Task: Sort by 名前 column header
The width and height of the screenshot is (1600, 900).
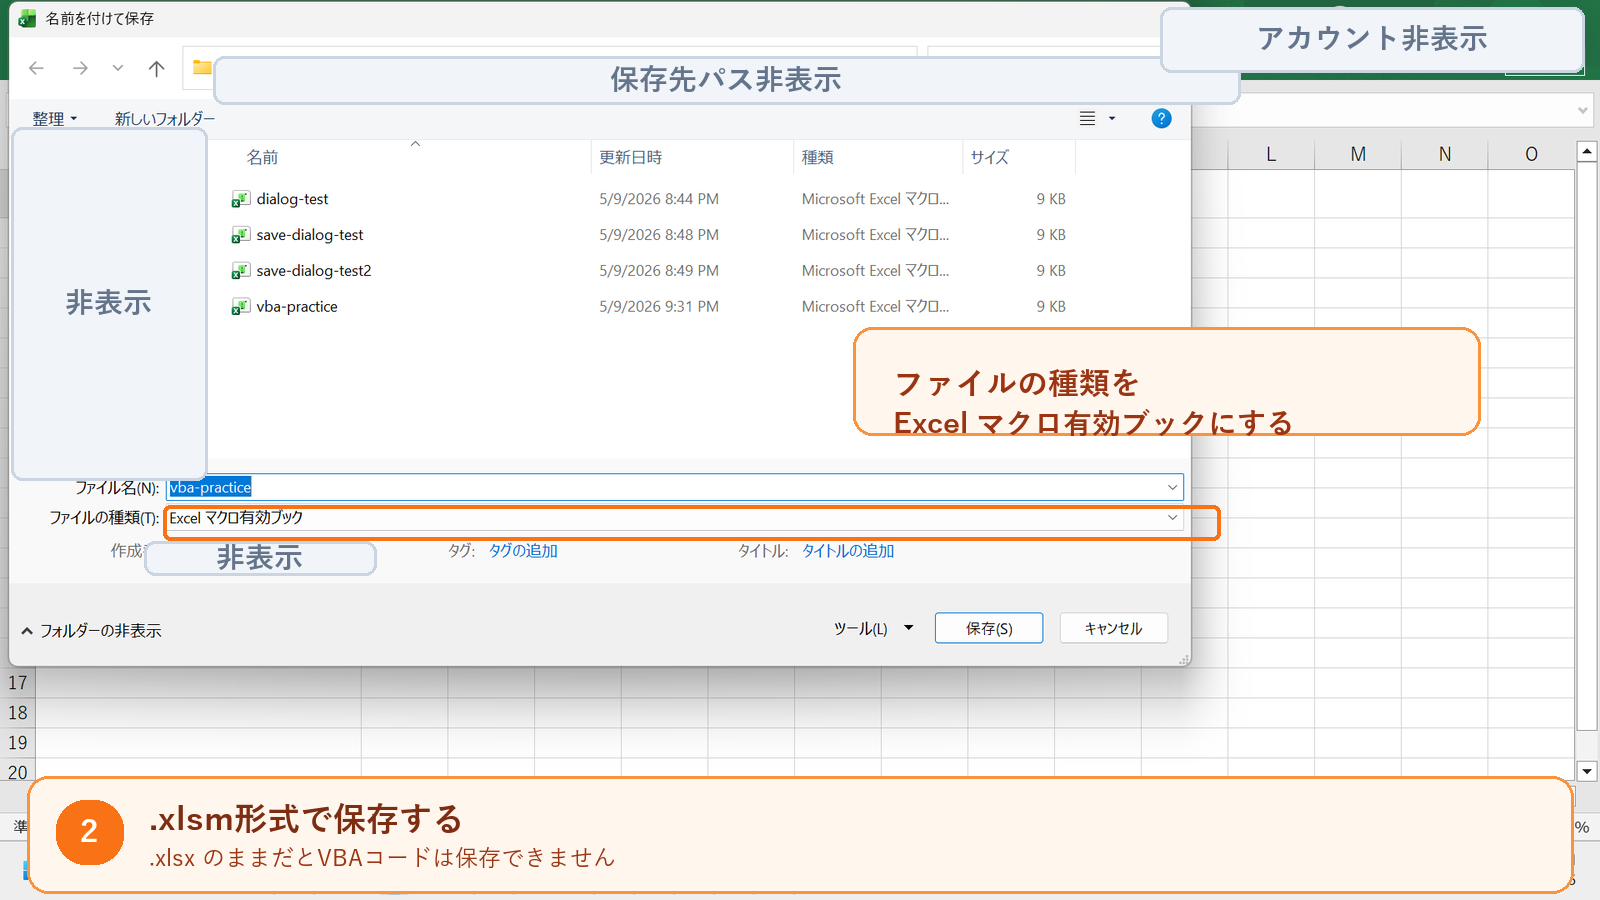Action: (263, 157)
